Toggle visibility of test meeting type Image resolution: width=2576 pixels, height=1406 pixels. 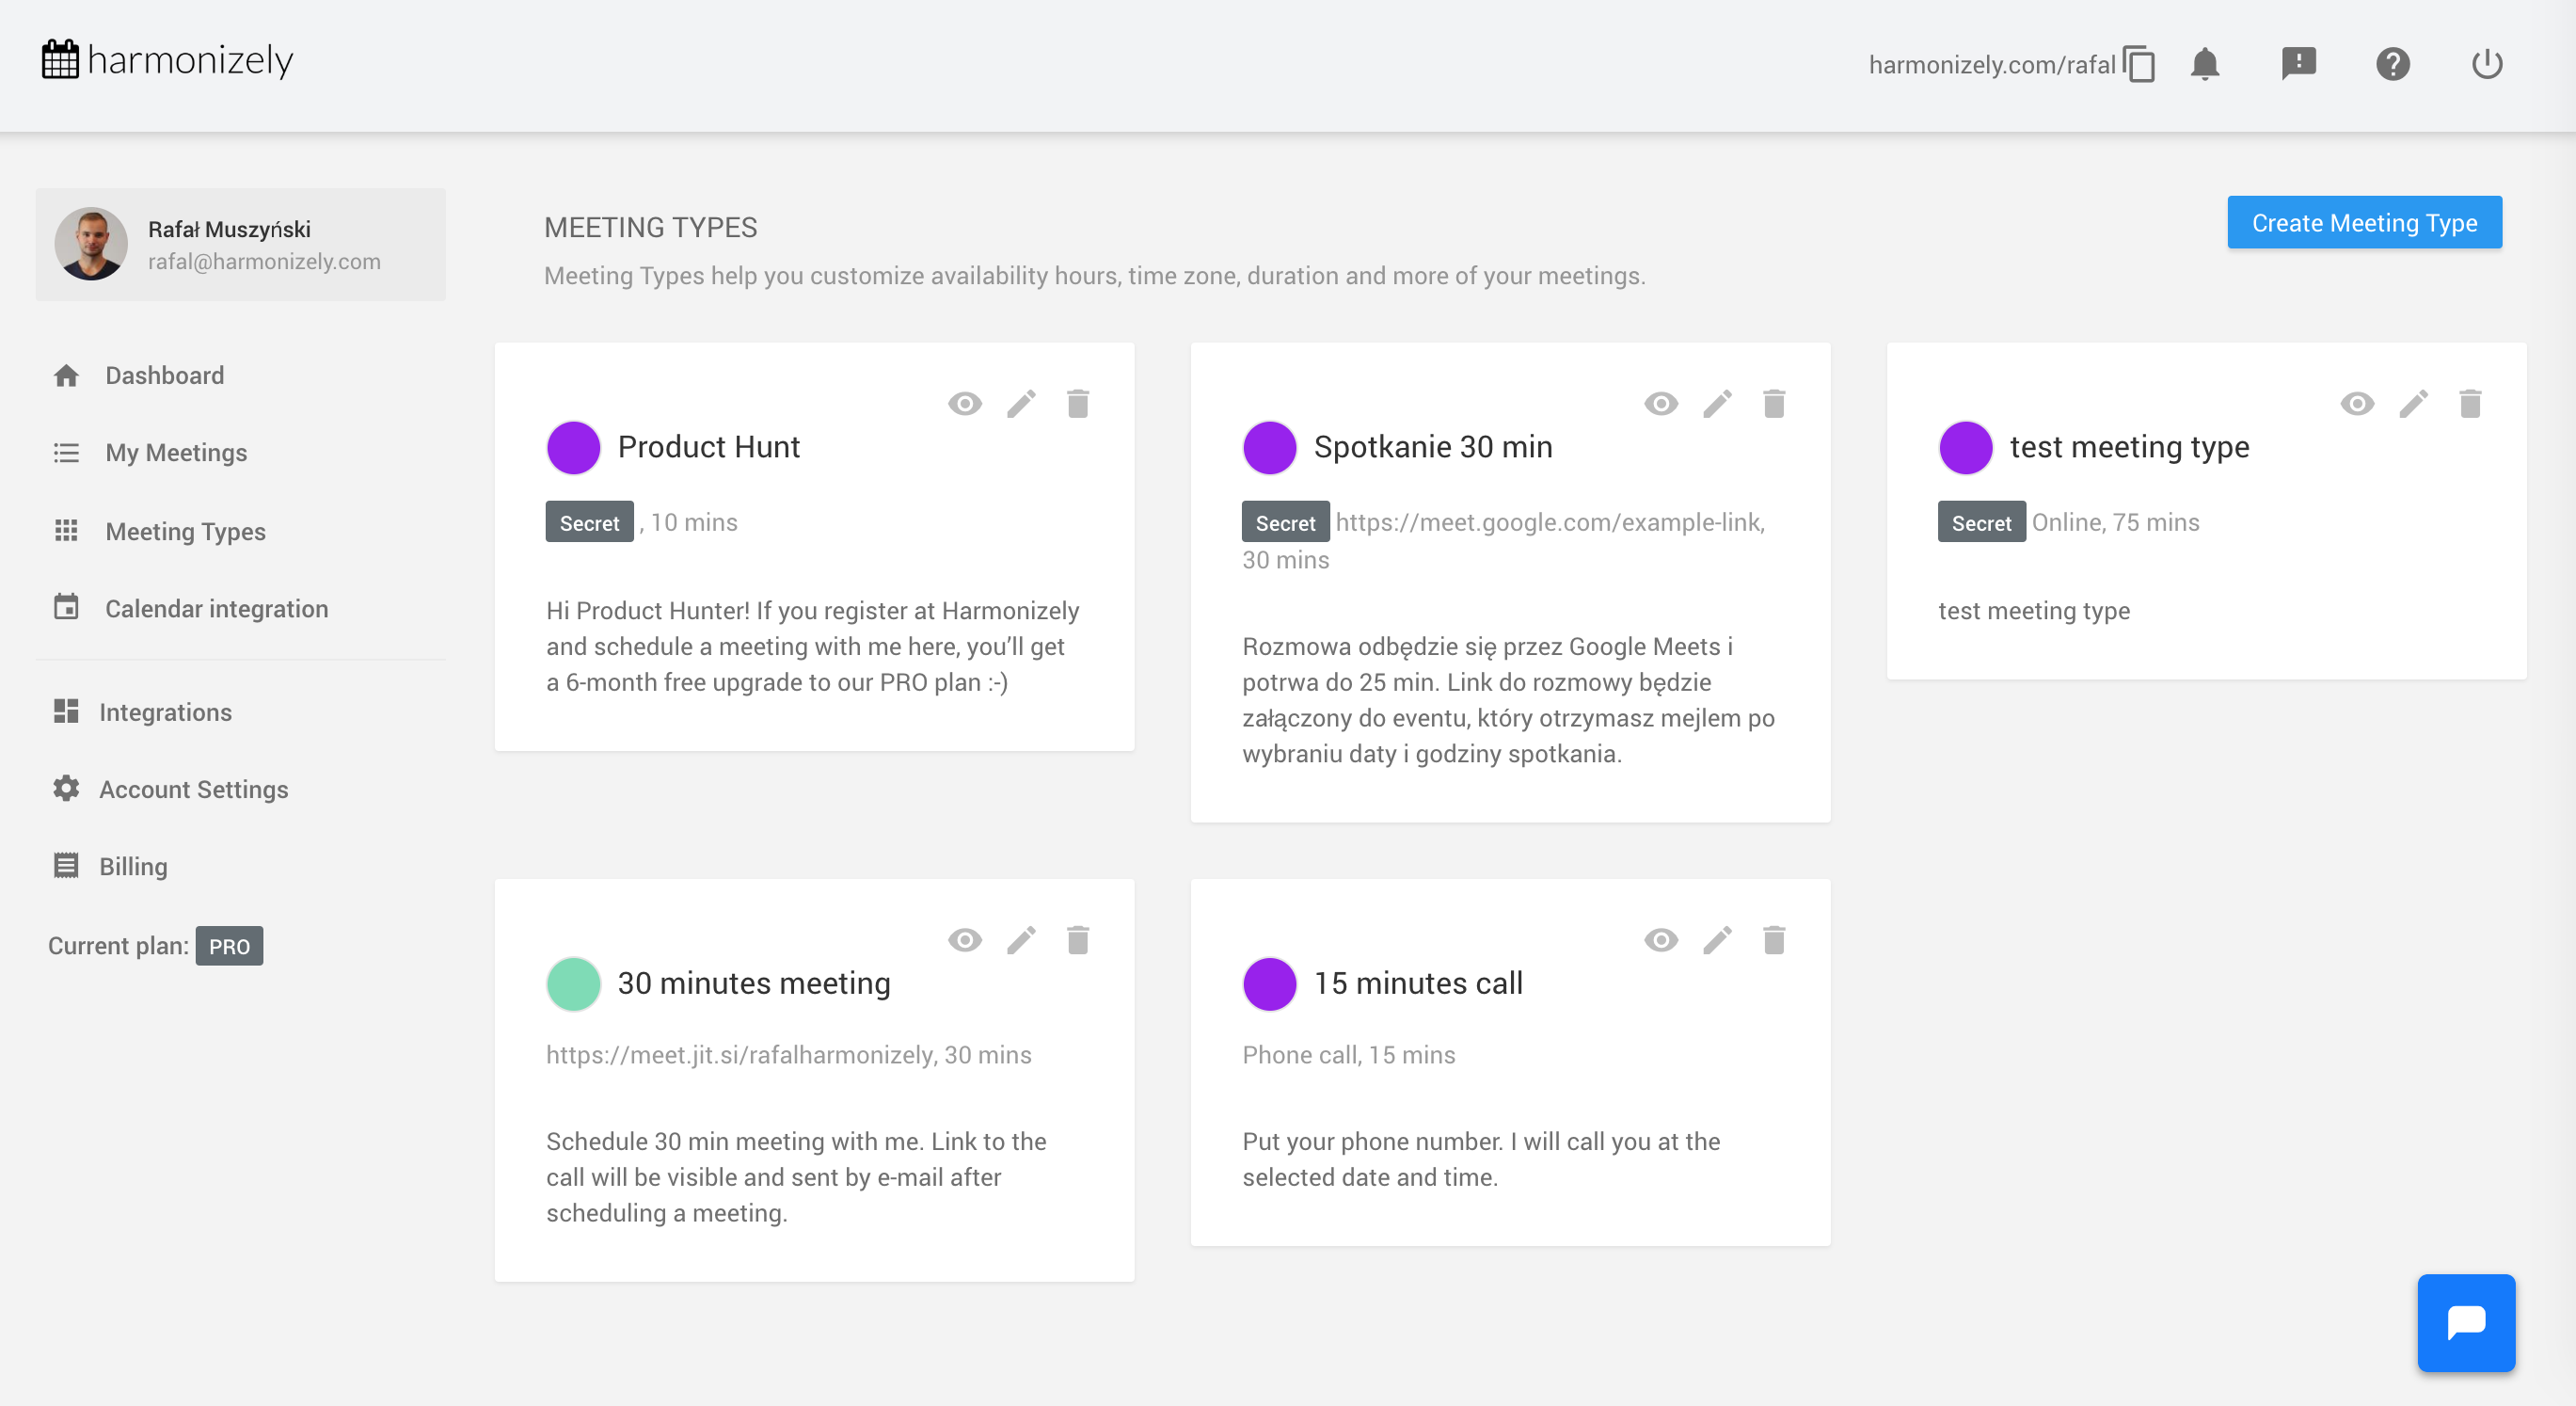2356,404
